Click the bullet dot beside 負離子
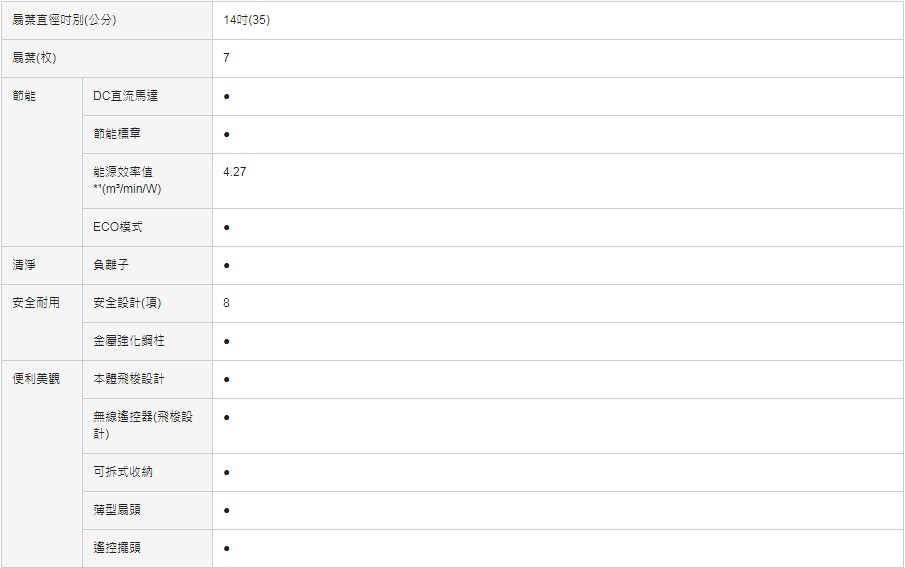The width and height of the screenshot is (905, 568). pyautogui.click(x=227, y=266)
